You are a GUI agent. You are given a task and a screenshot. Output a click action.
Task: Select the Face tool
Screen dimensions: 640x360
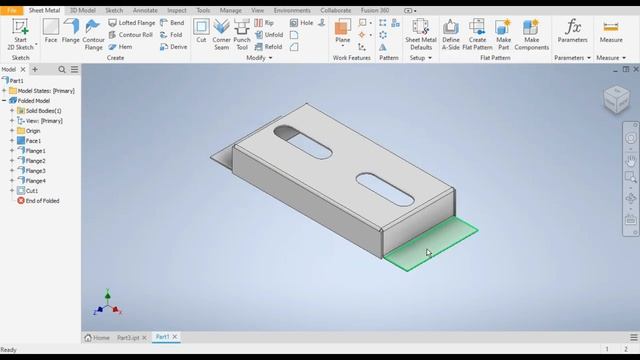coord(51,31)
